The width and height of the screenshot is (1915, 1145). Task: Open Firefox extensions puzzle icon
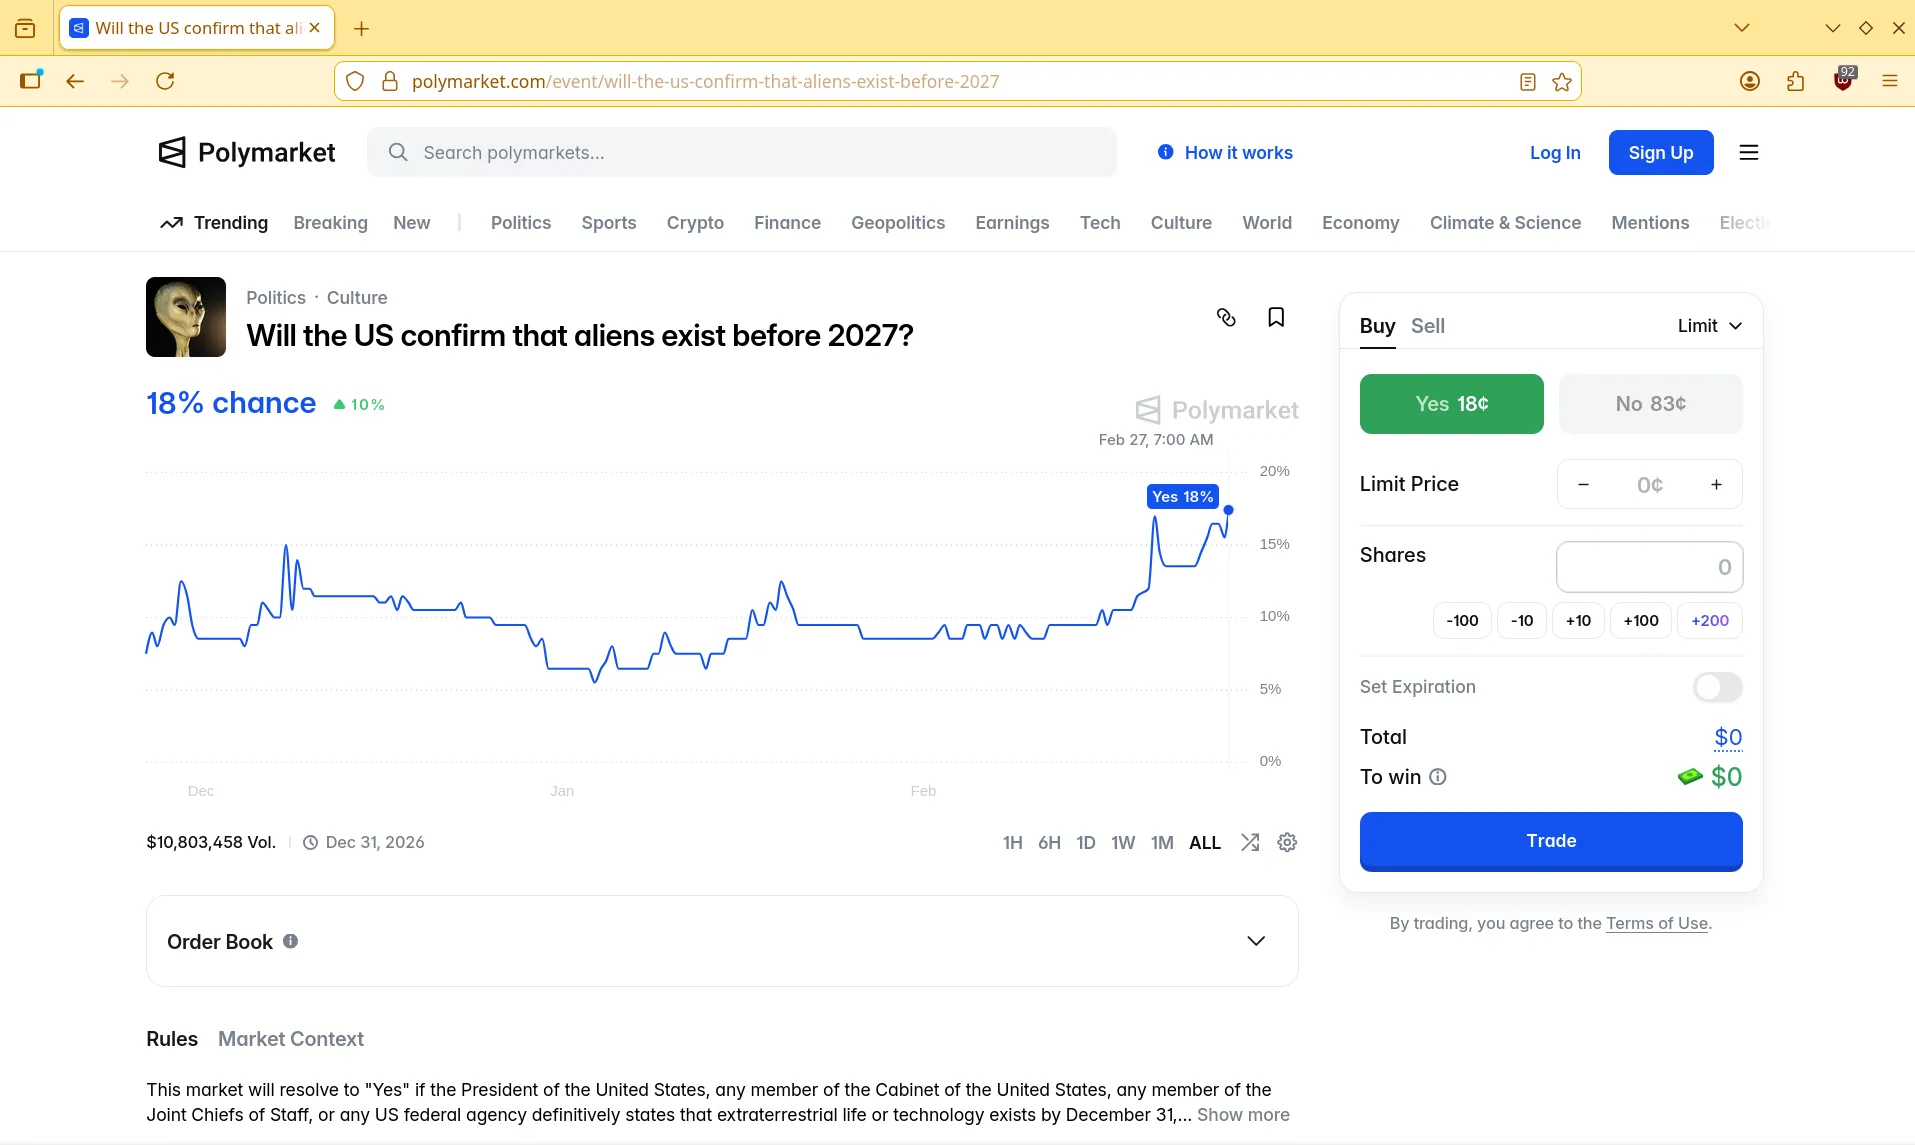click(1796, 82)
